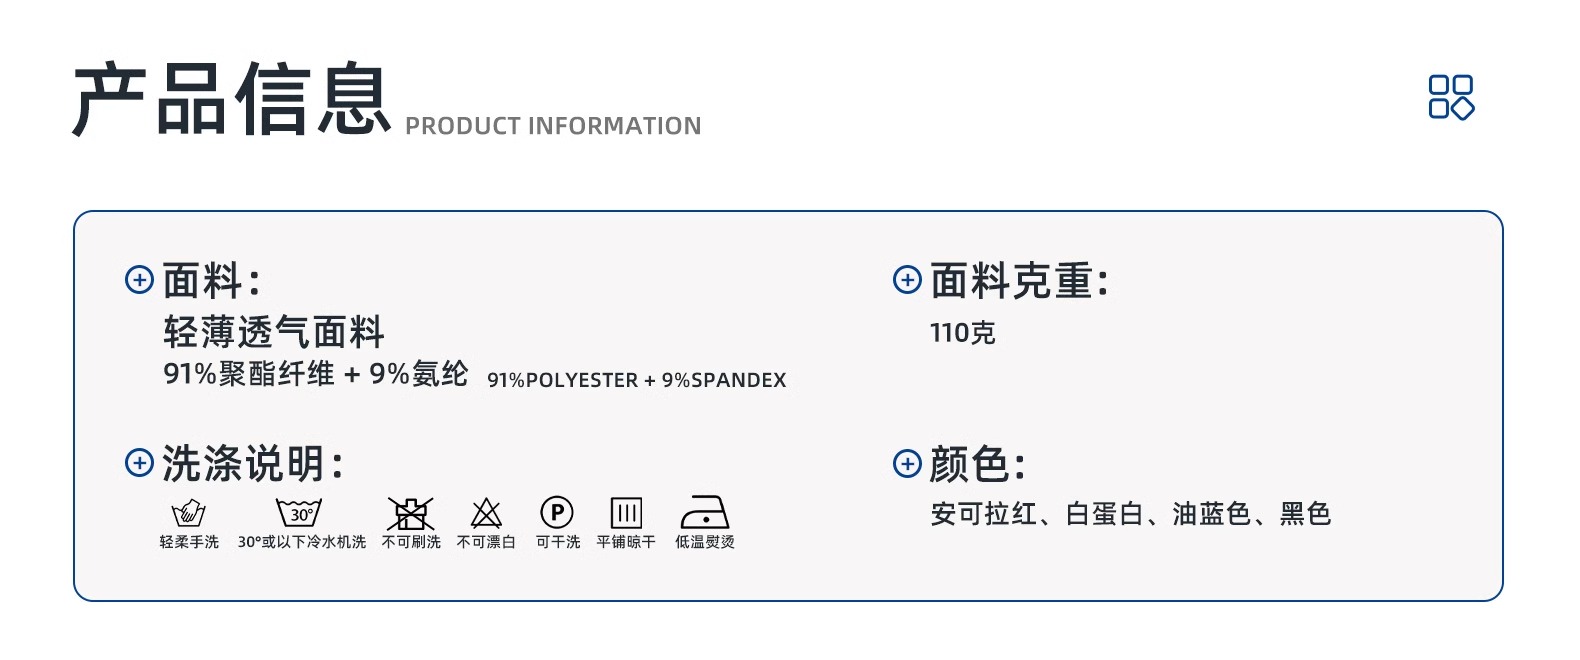Click the crossed-out triangle no-bleach icon
Viewport: 1580px width, 660px height.
coord(486,513)
